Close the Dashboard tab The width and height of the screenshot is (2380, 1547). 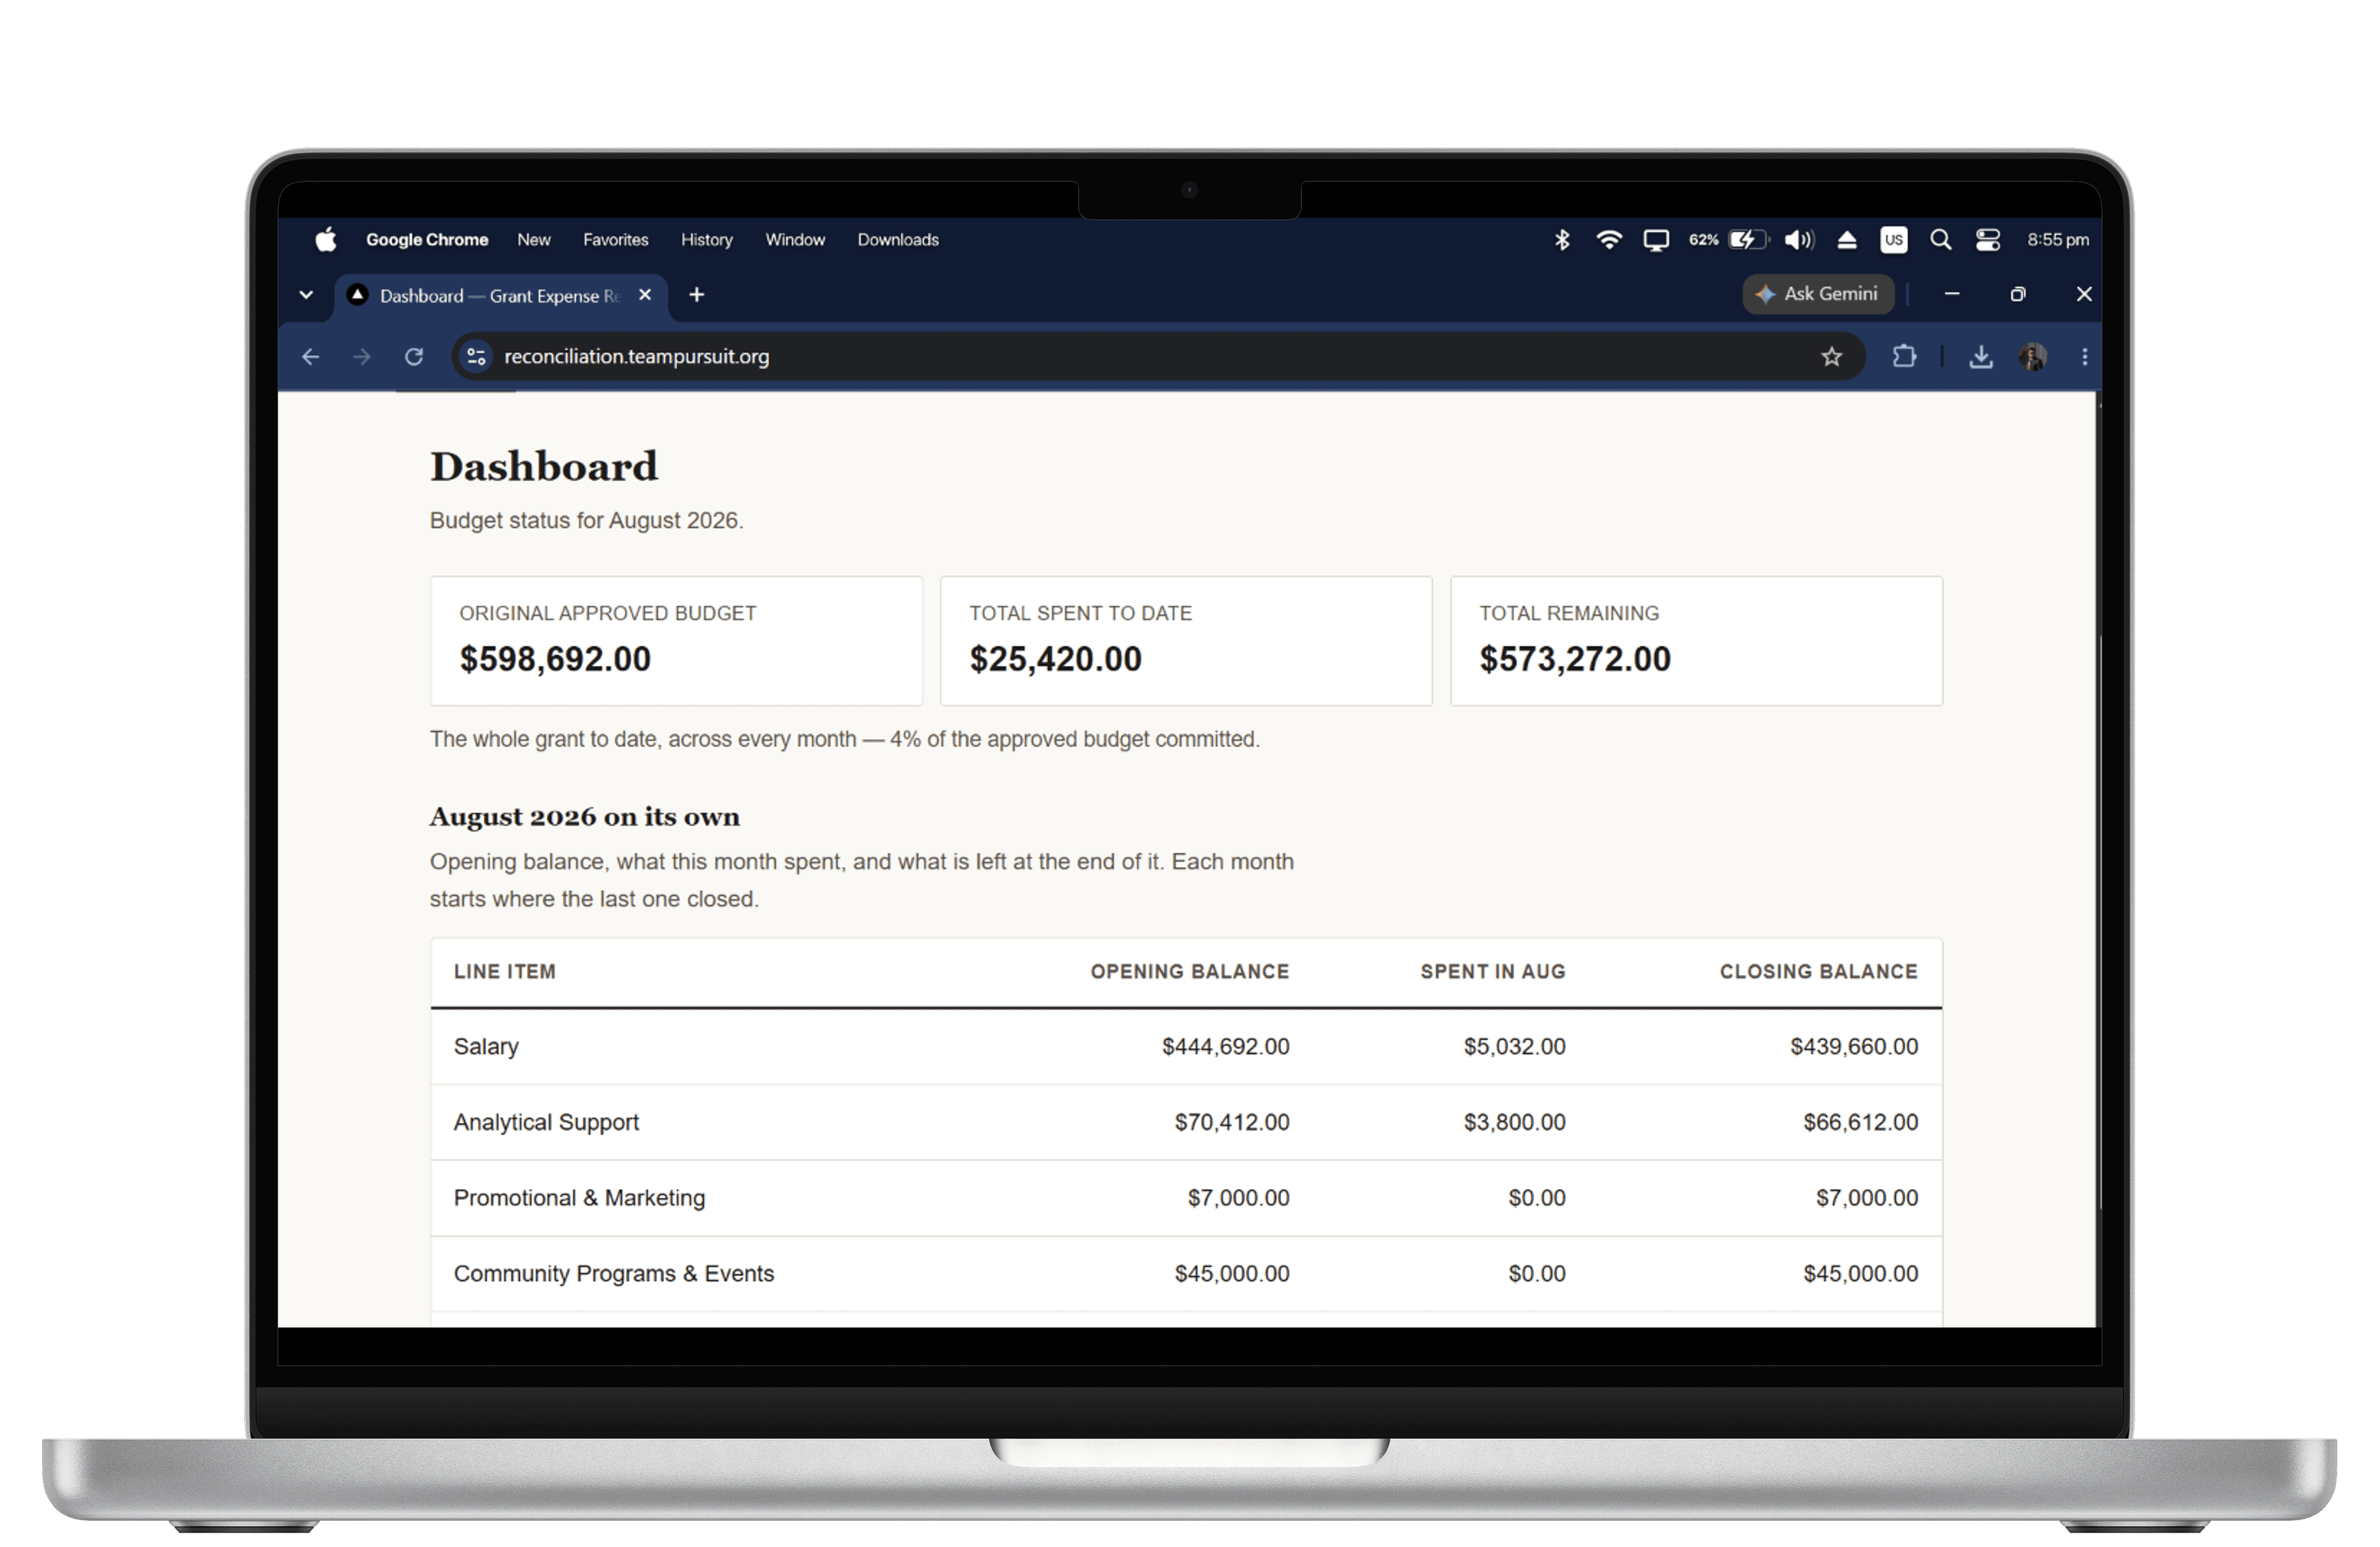click(x=645, y=295)
